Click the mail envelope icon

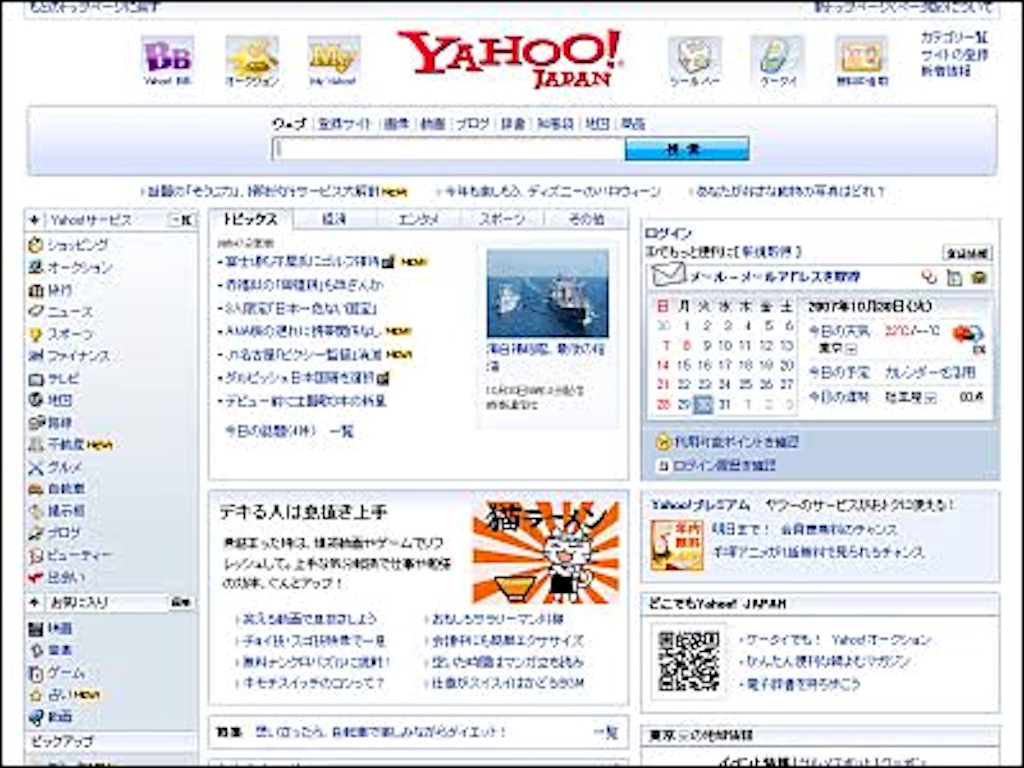click(667, 276)
